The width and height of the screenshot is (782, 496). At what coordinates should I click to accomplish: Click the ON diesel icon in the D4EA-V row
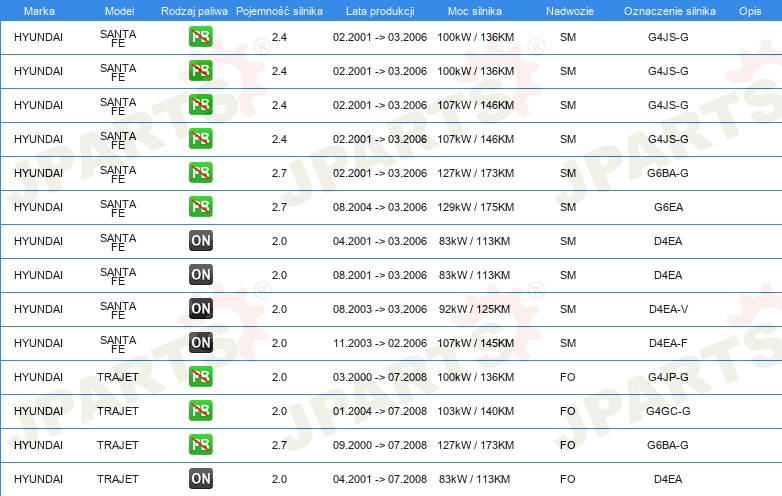201,309
